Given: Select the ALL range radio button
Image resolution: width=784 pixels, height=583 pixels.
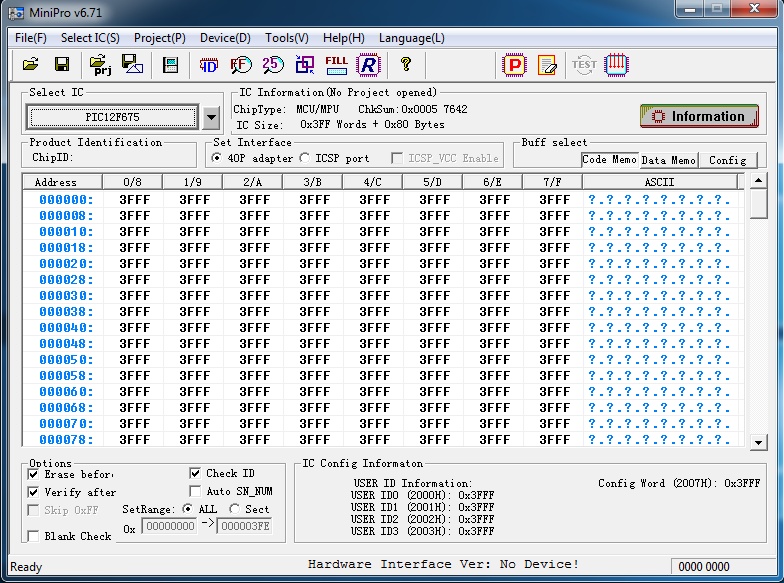Looking at the screenshot, I should pyautogui.click(x=188, y=509).
